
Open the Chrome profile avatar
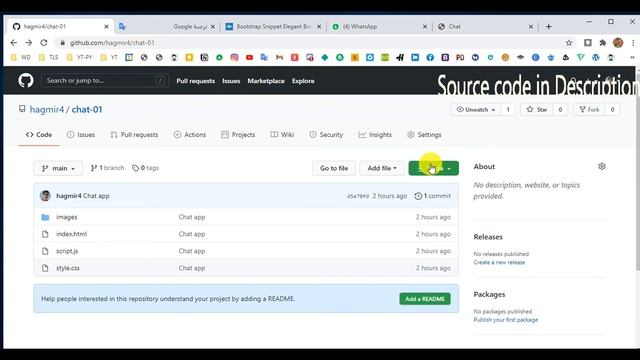click(x=618, y=42)
